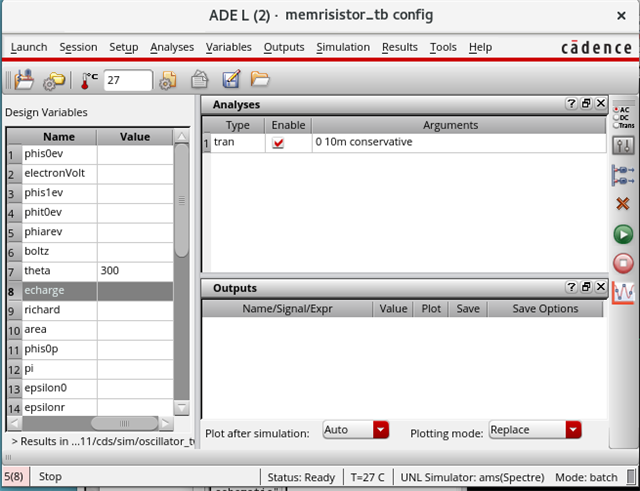Select the DC radio button
The image size is (640, 491).
pyautogui.click(x=616, y=118)
